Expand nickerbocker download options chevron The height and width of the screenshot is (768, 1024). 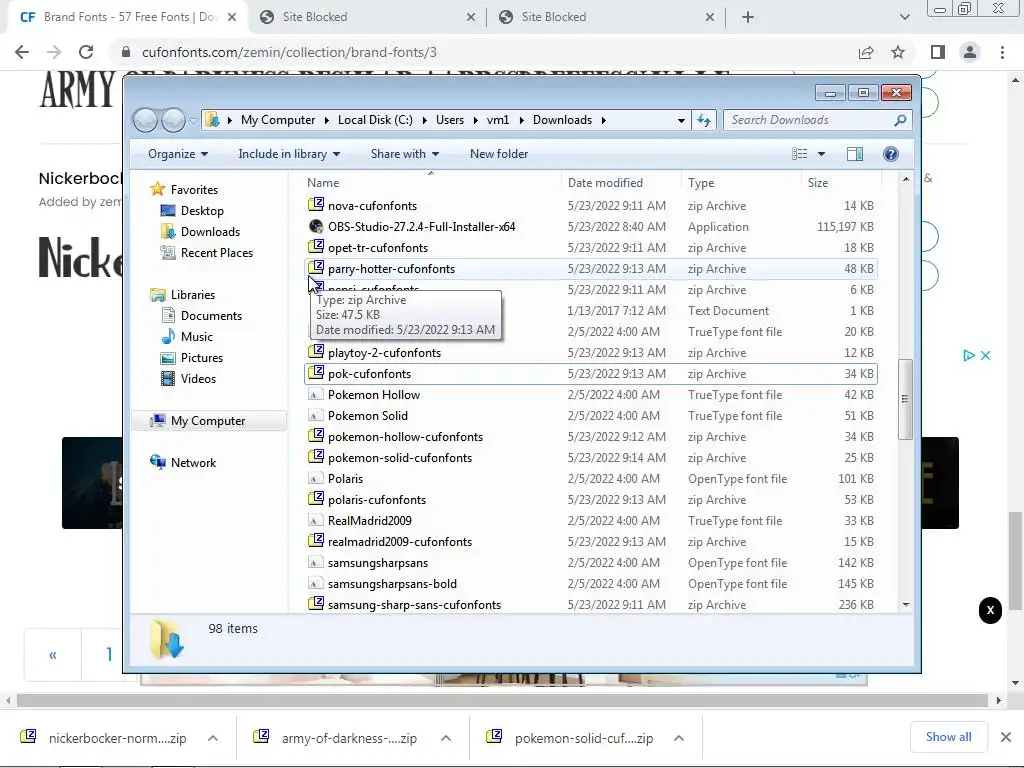213,738
